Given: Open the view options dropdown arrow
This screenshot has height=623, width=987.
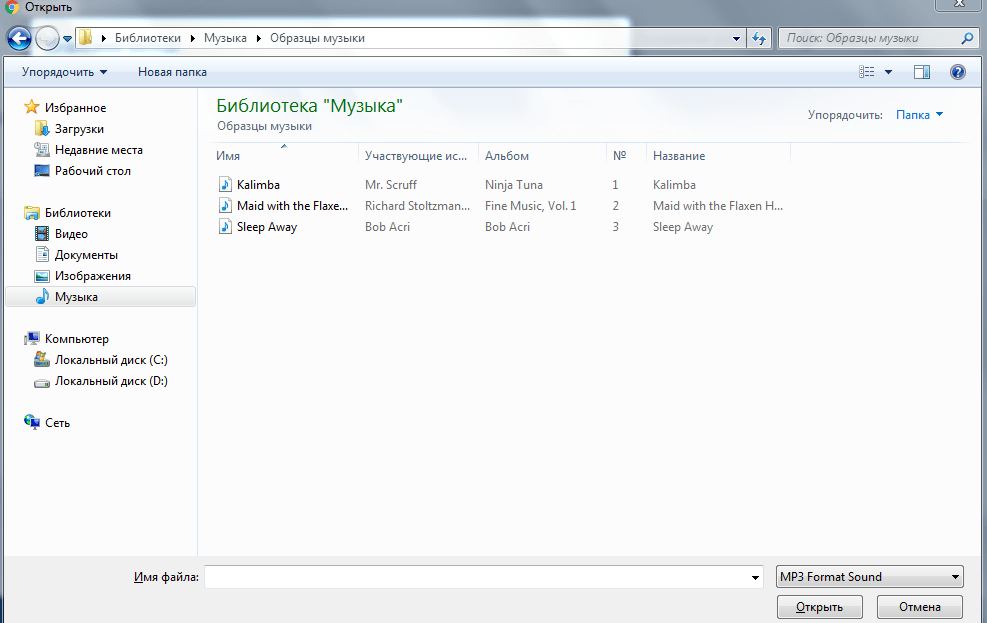Looking at the screenshot, I should coord(888,72).
